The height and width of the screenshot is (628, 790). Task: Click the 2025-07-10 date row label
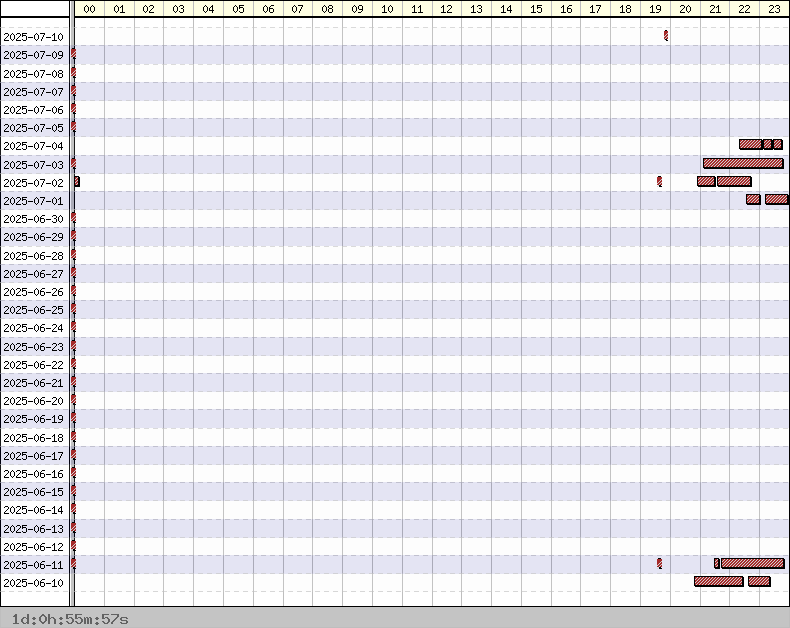click(x=33, y=37)
